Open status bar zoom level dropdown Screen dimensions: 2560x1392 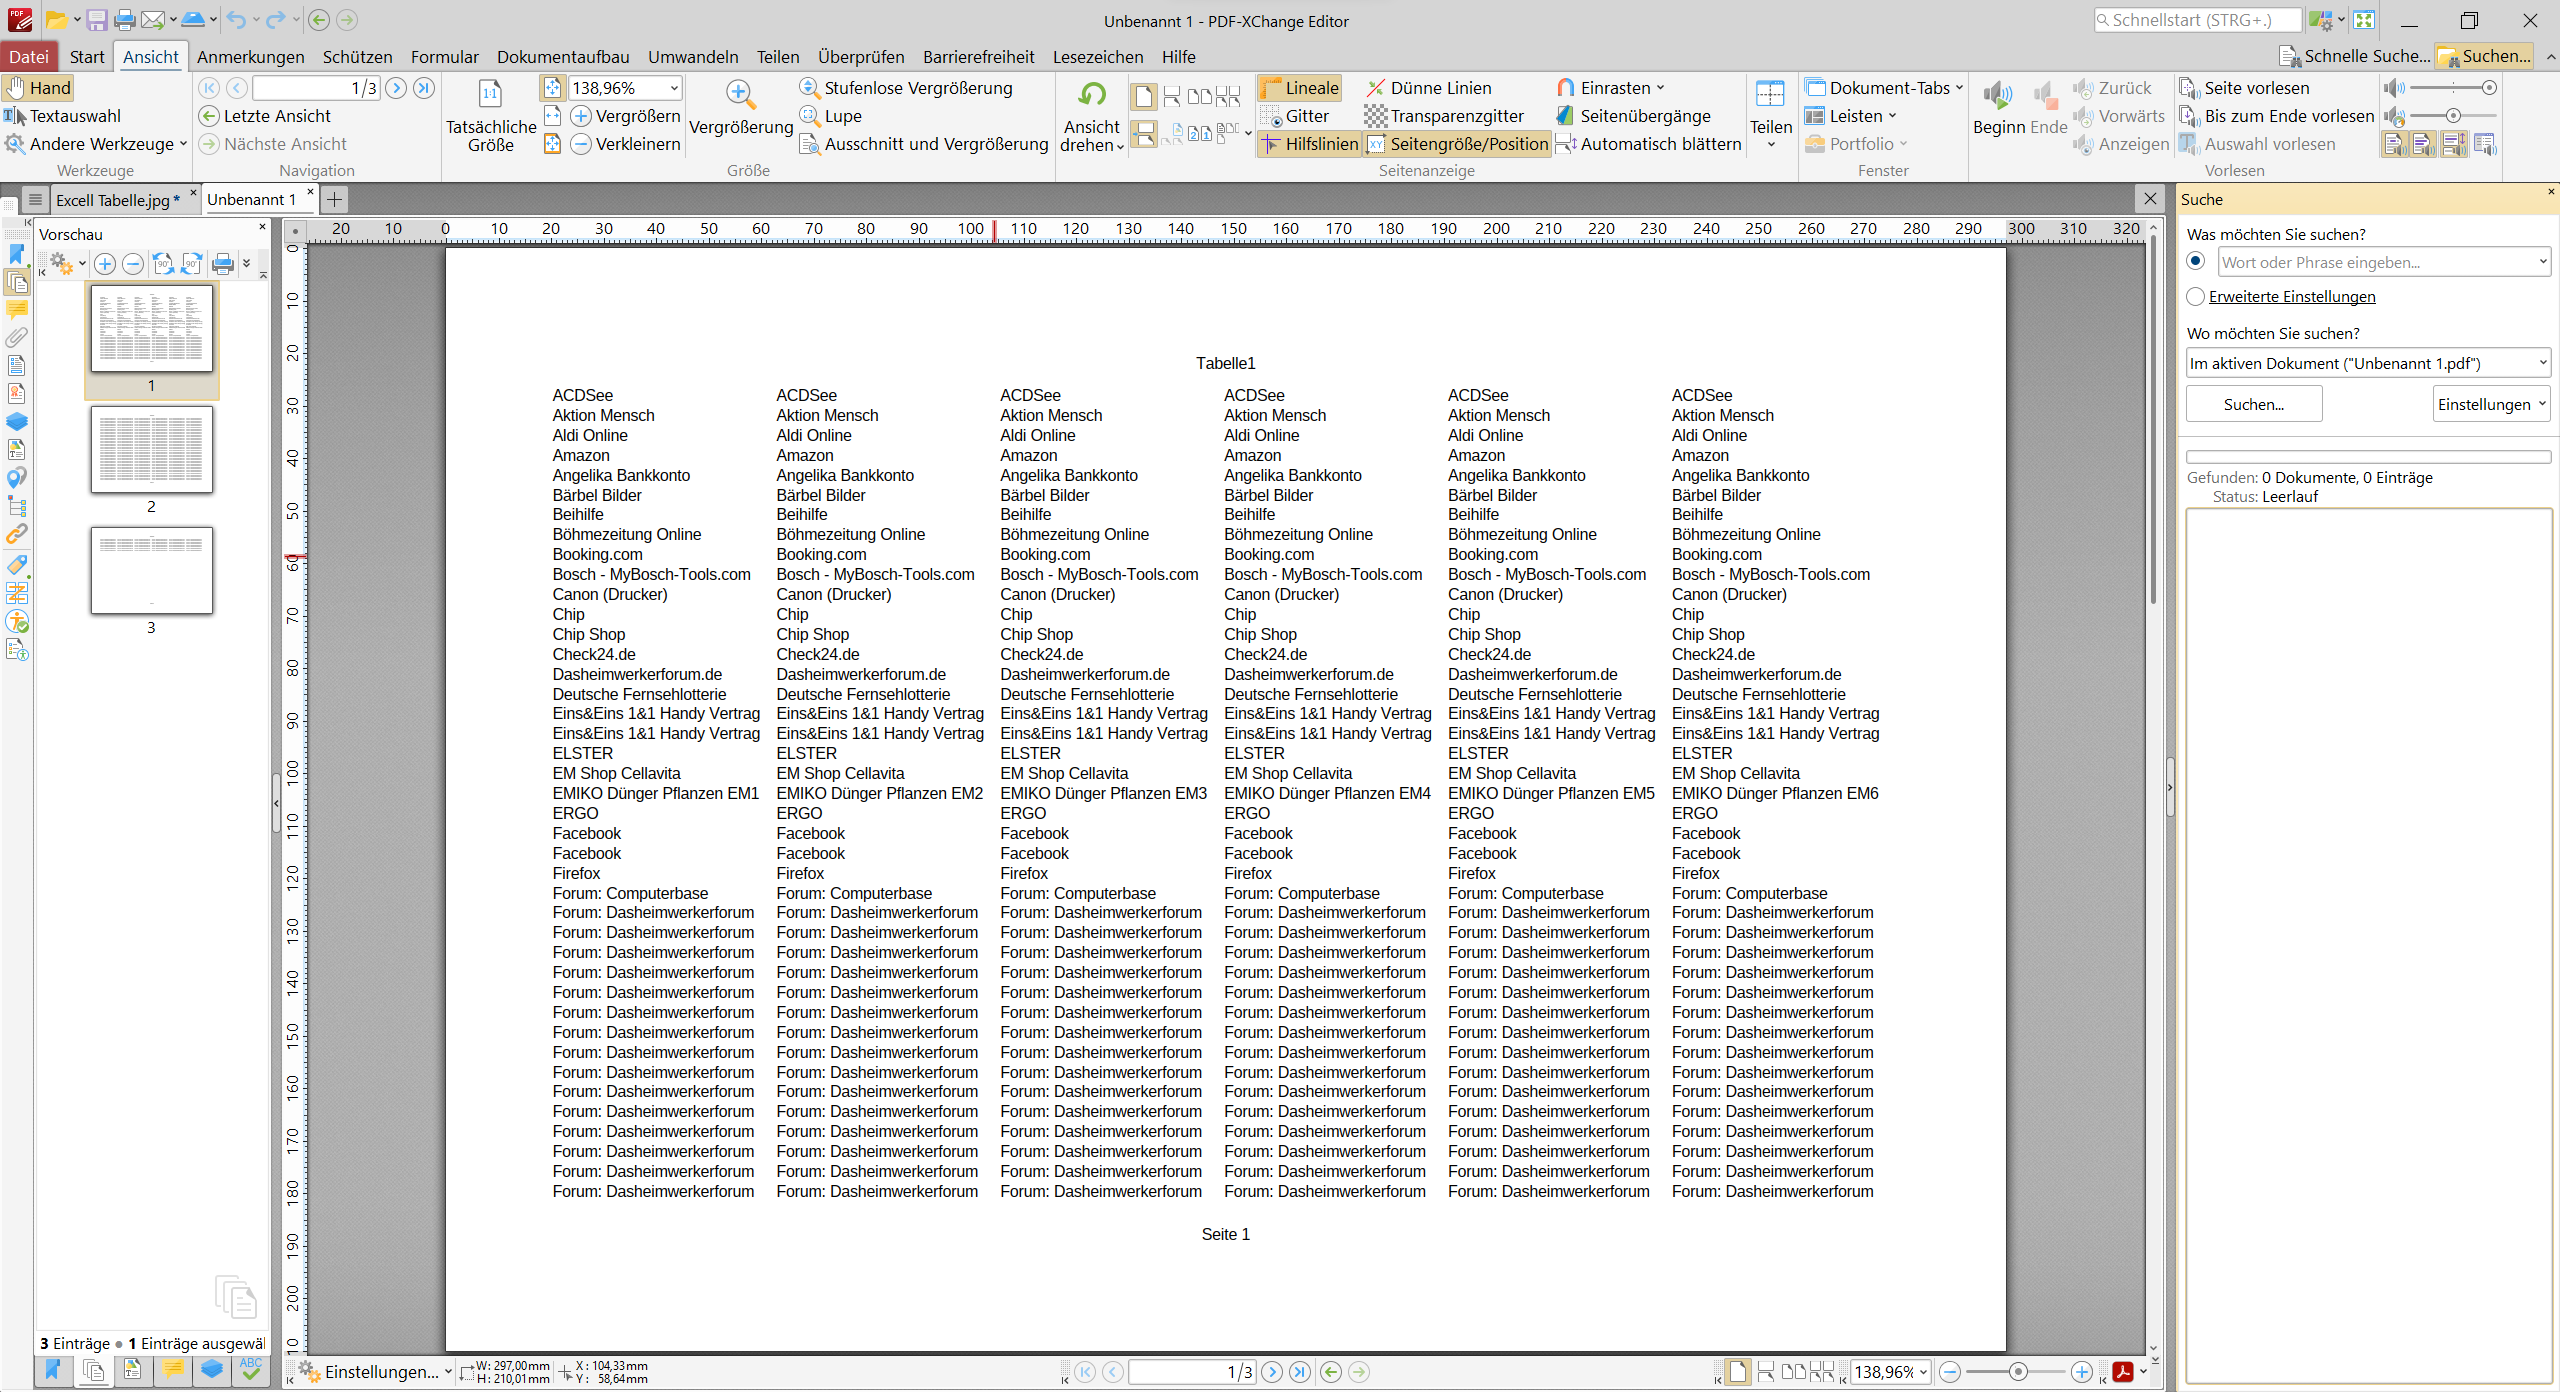click(1923, 1372)
